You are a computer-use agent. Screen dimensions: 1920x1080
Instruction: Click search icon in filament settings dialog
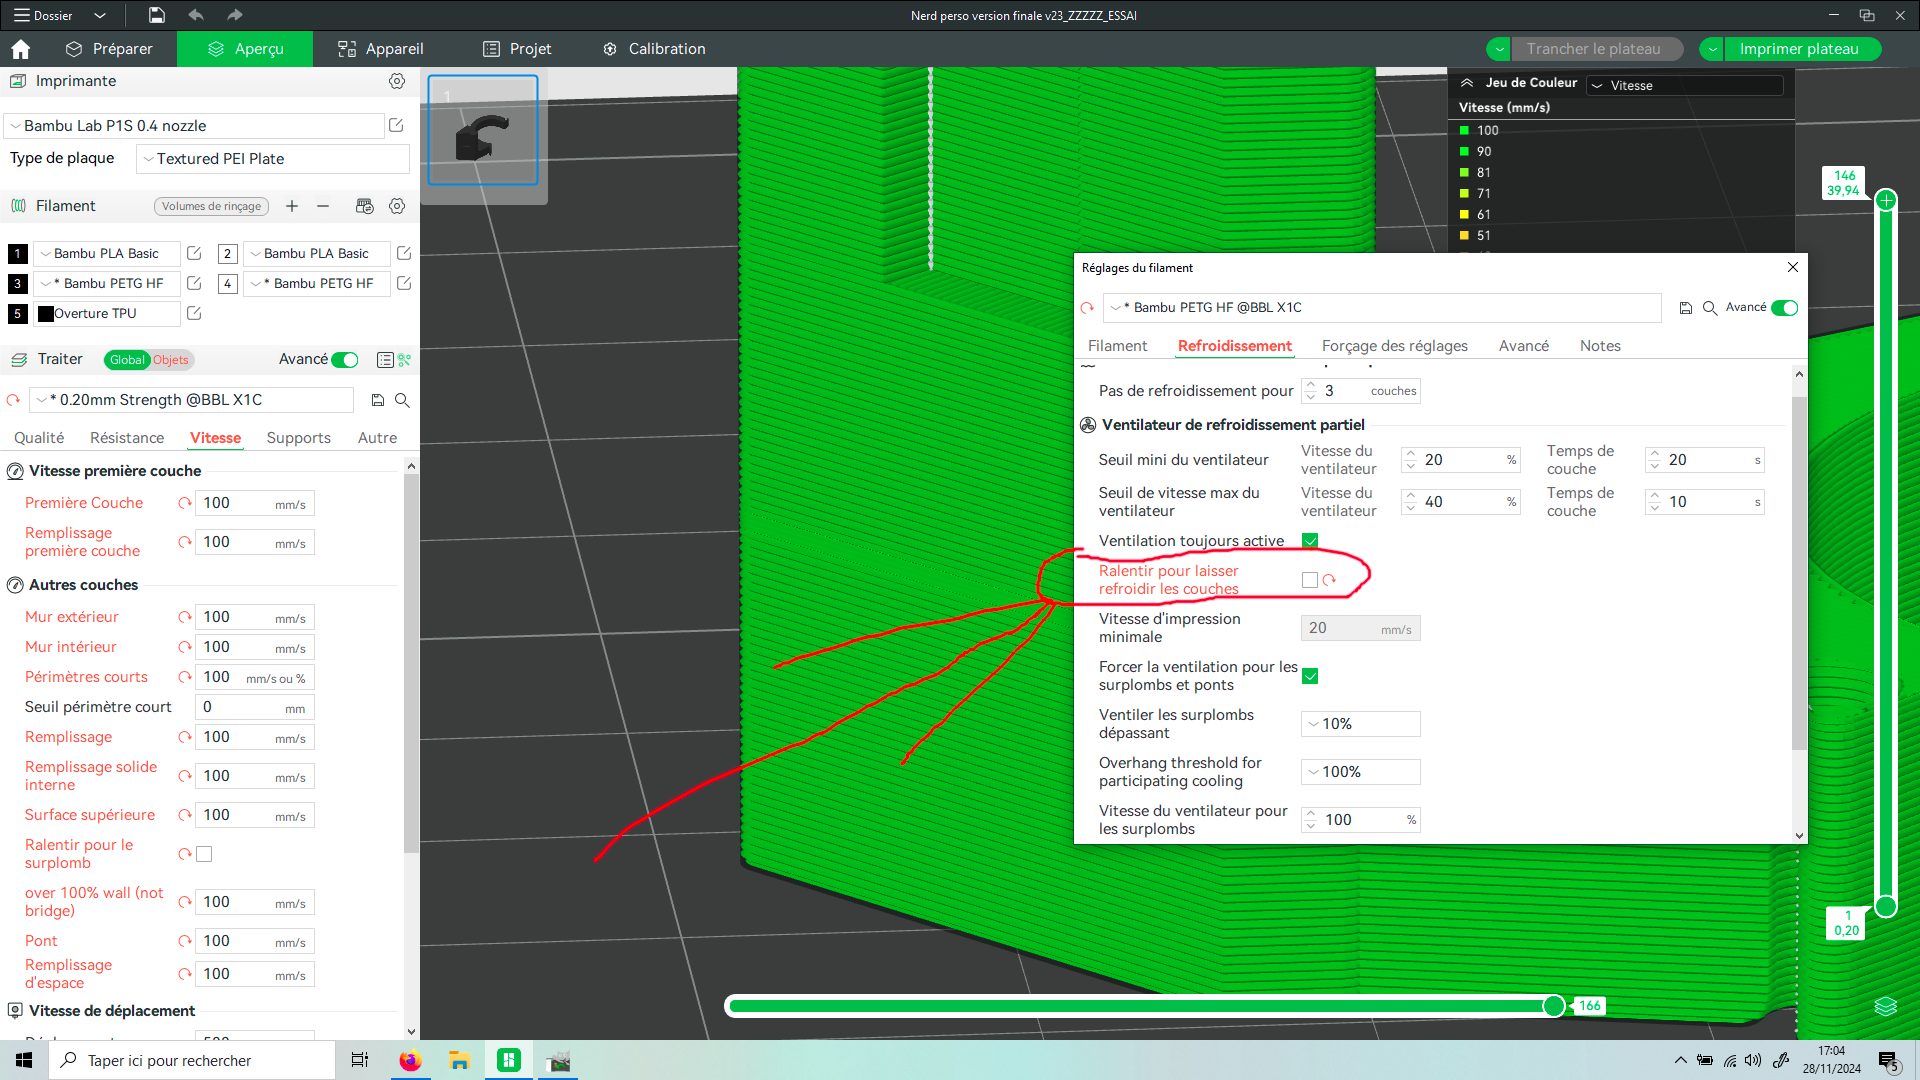pos(1710,308)
